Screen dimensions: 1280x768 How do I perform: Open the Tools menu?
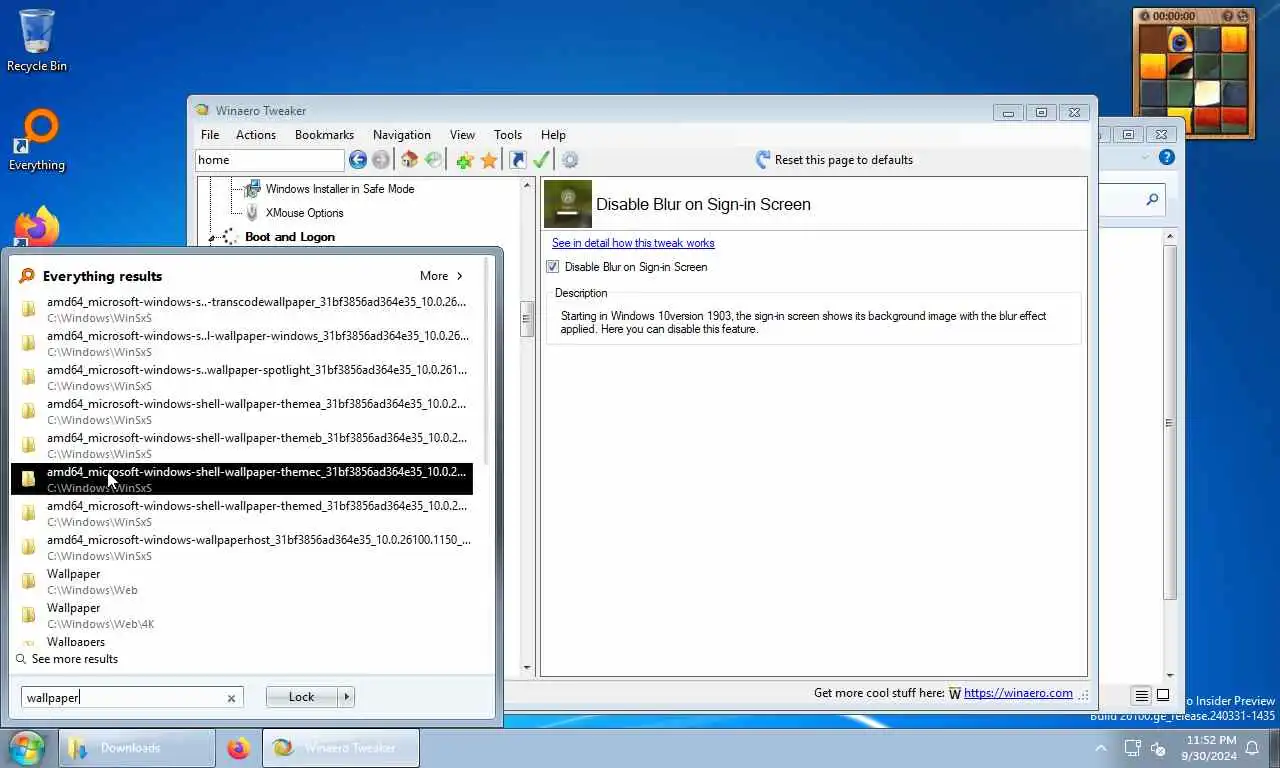pos(508,135)
